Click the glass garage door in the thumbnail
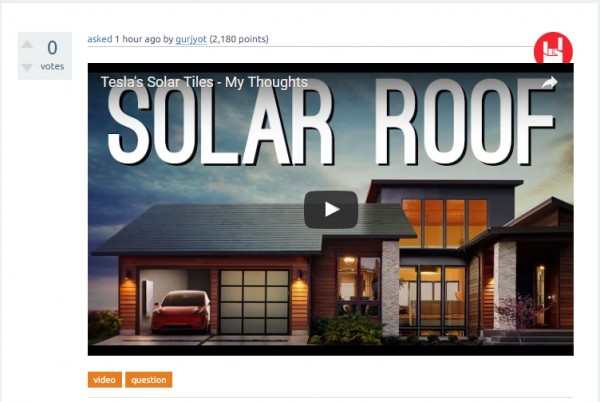Screen dimensions: 600x402 [254, 302]
